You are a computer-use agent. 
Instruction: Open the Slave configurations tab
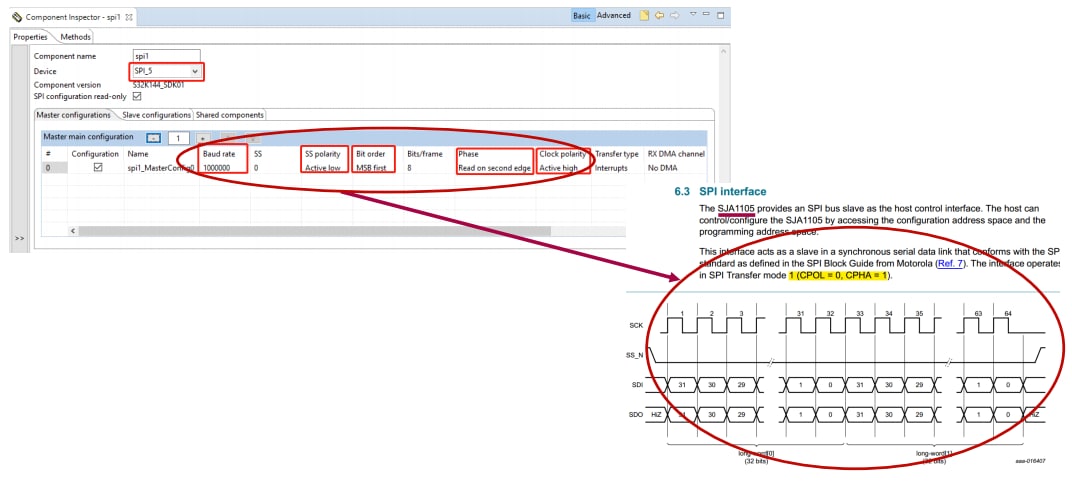coord(156,115)
